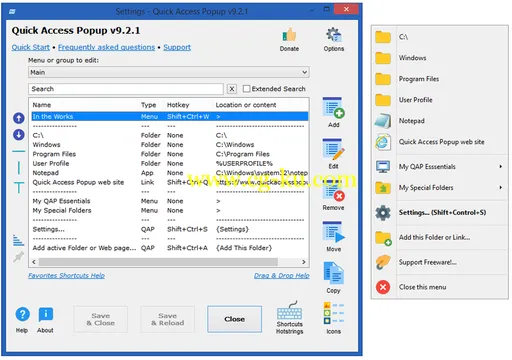Select C:\ in the popup menu
Image resolution: width=512 pixels, height=360 pixels.
(x=440, y=37)
